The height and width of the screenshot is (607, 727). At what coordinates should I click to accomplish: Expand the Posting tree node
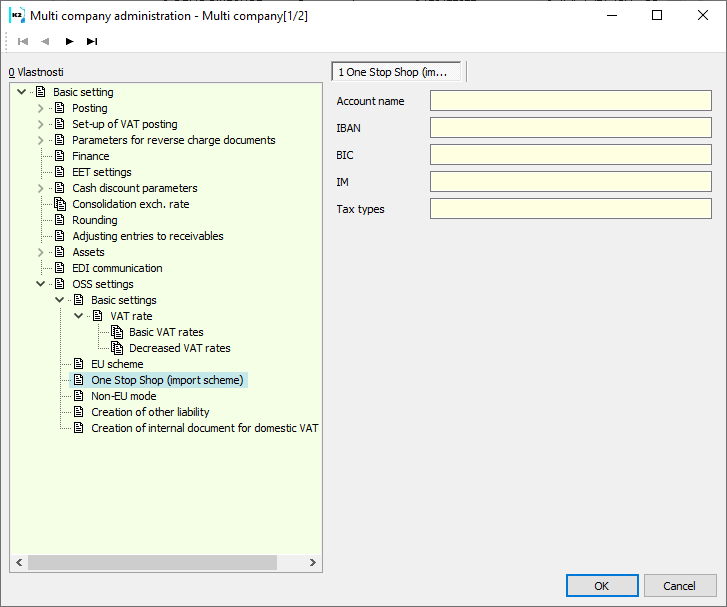click(41, 108)
